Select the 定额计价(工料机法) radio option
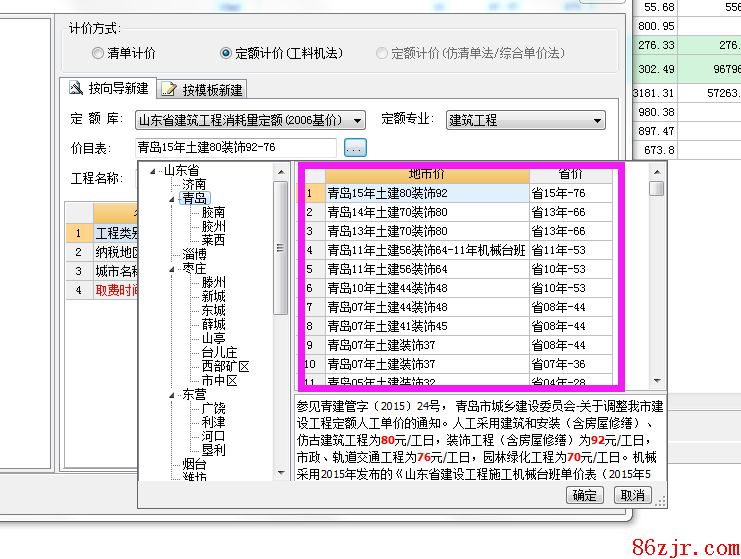 [x=225, y=53]
